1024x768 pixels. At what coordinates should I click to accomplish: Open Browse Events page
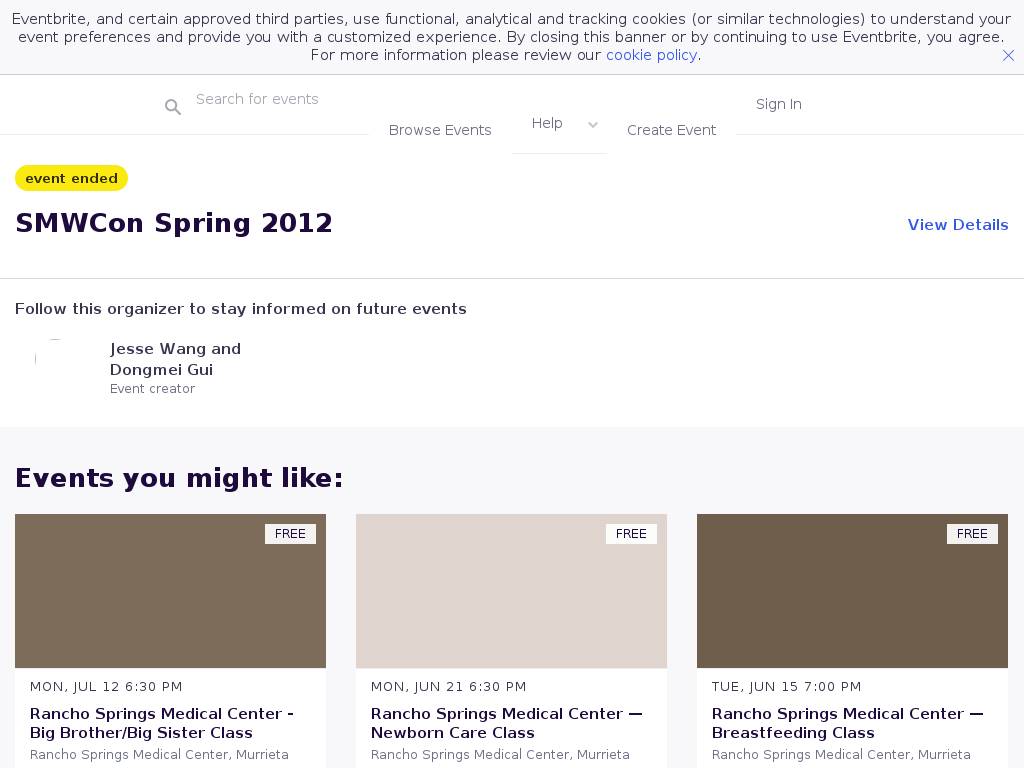coord(440,130)
